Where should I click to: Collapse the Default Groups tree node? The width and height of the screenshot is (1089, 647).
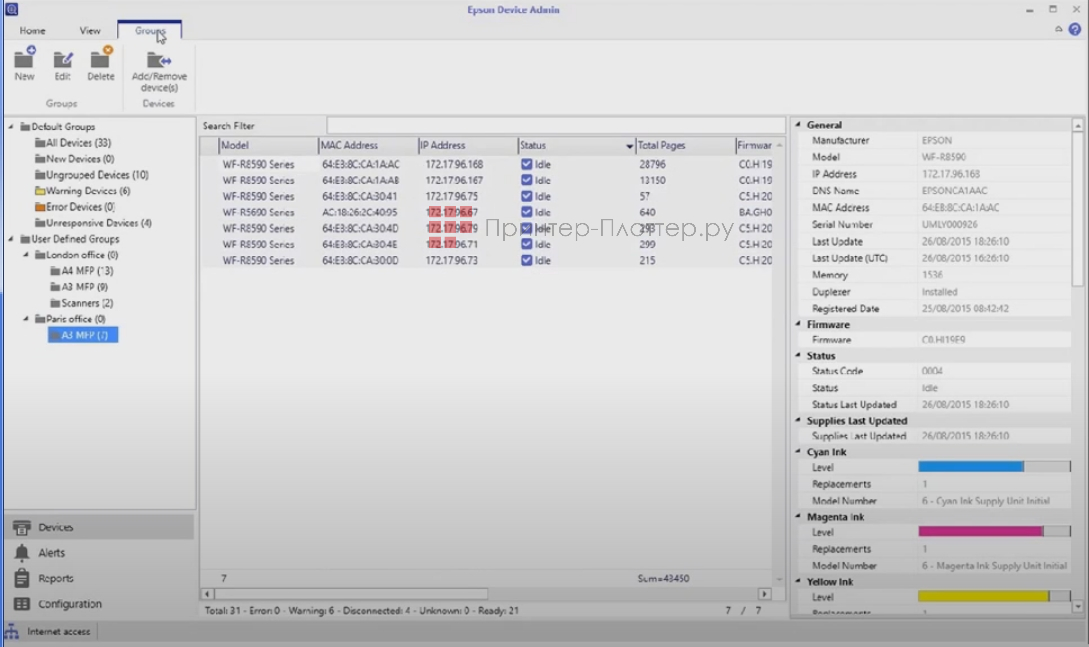[x=11, y=127]
